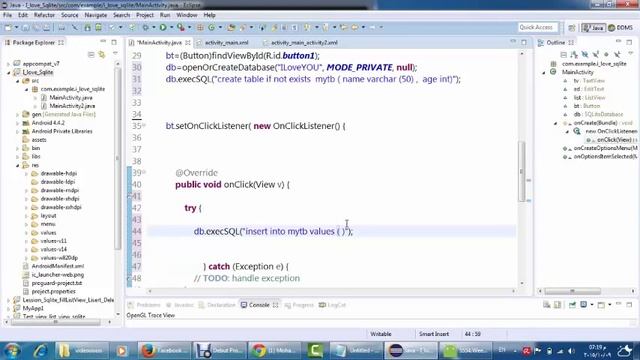Open Package Explorer view menu arrow
Screen dimensions: 640x360
pos(115,53)
